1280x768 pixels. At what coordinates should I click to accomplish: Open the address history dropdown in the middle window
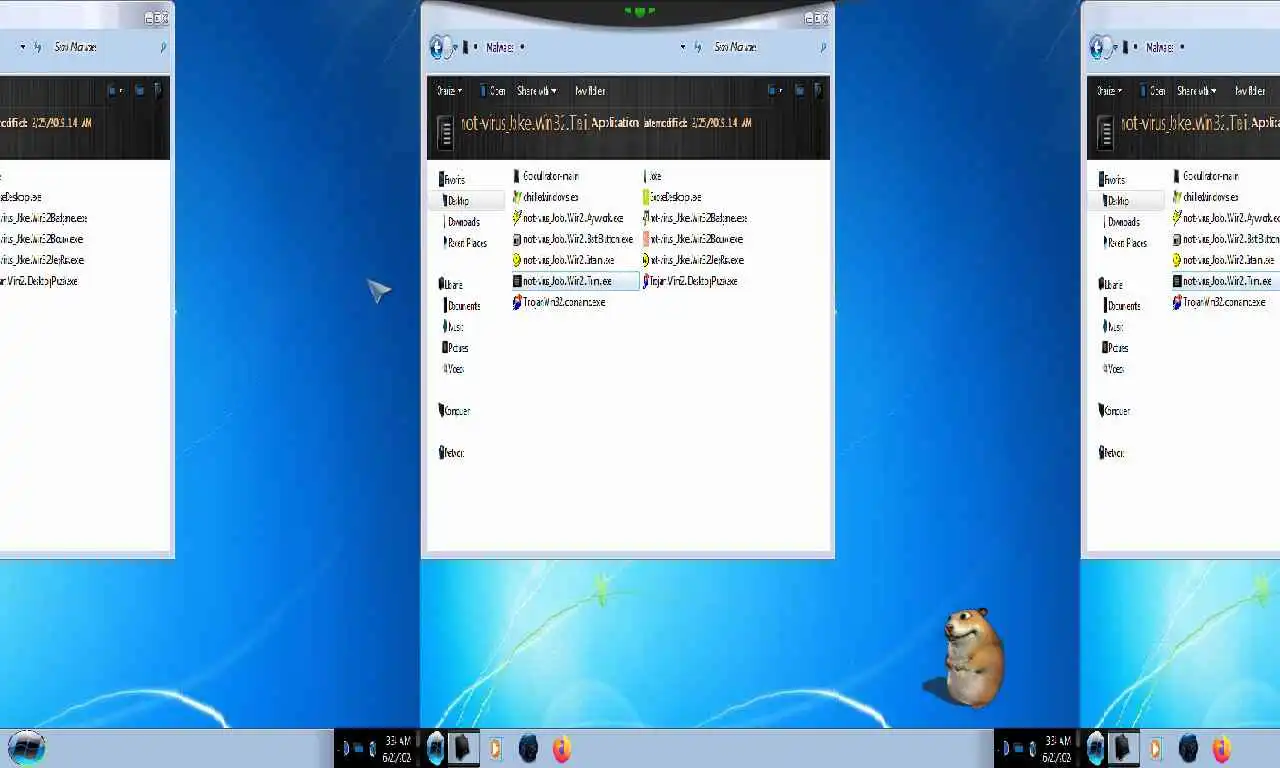coord(684,47)
